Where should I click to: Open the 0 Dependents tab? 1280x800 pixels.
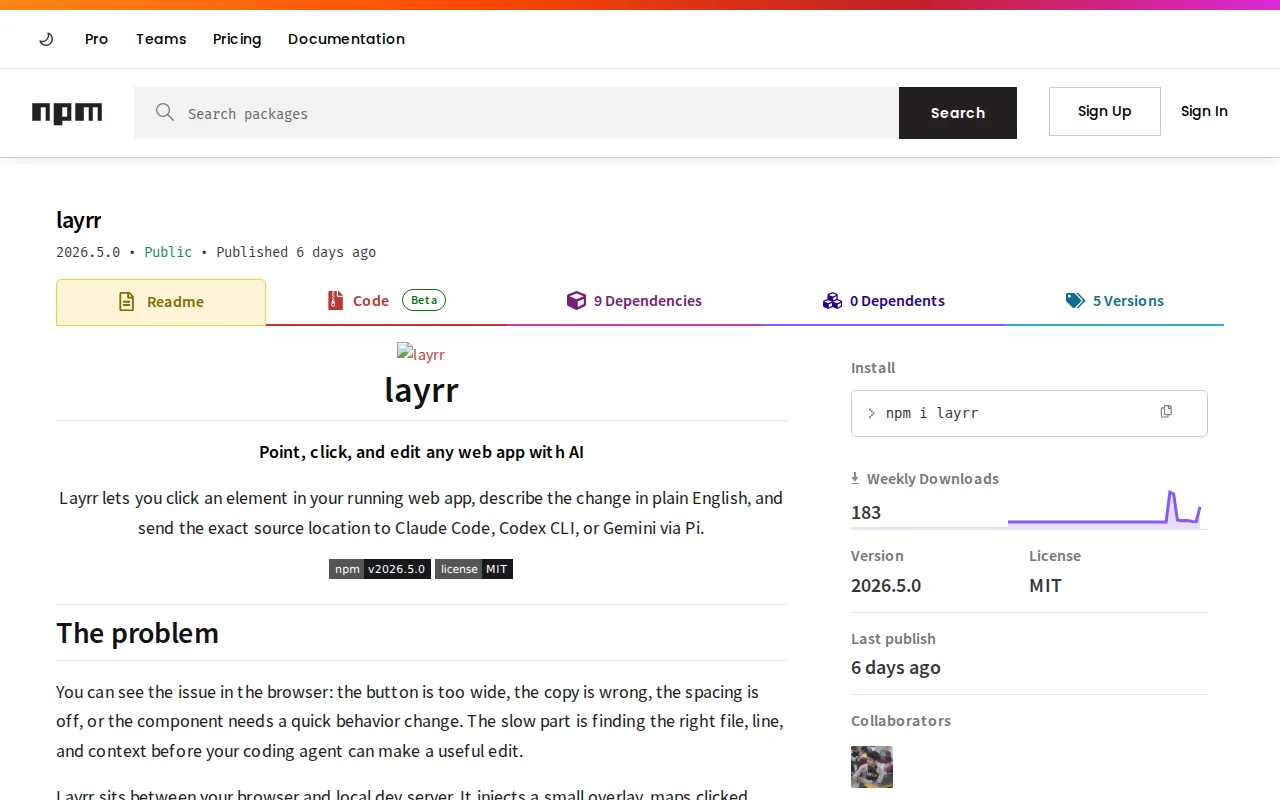[x=884, y=301]
